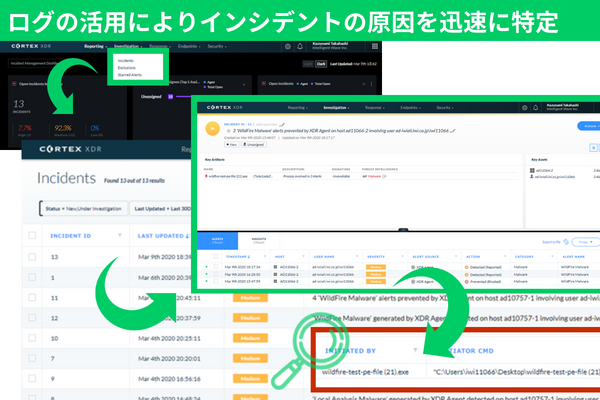Click user icon in Key Assets panel
Viewport: 600px width, 400px height.
click(532, 176)
